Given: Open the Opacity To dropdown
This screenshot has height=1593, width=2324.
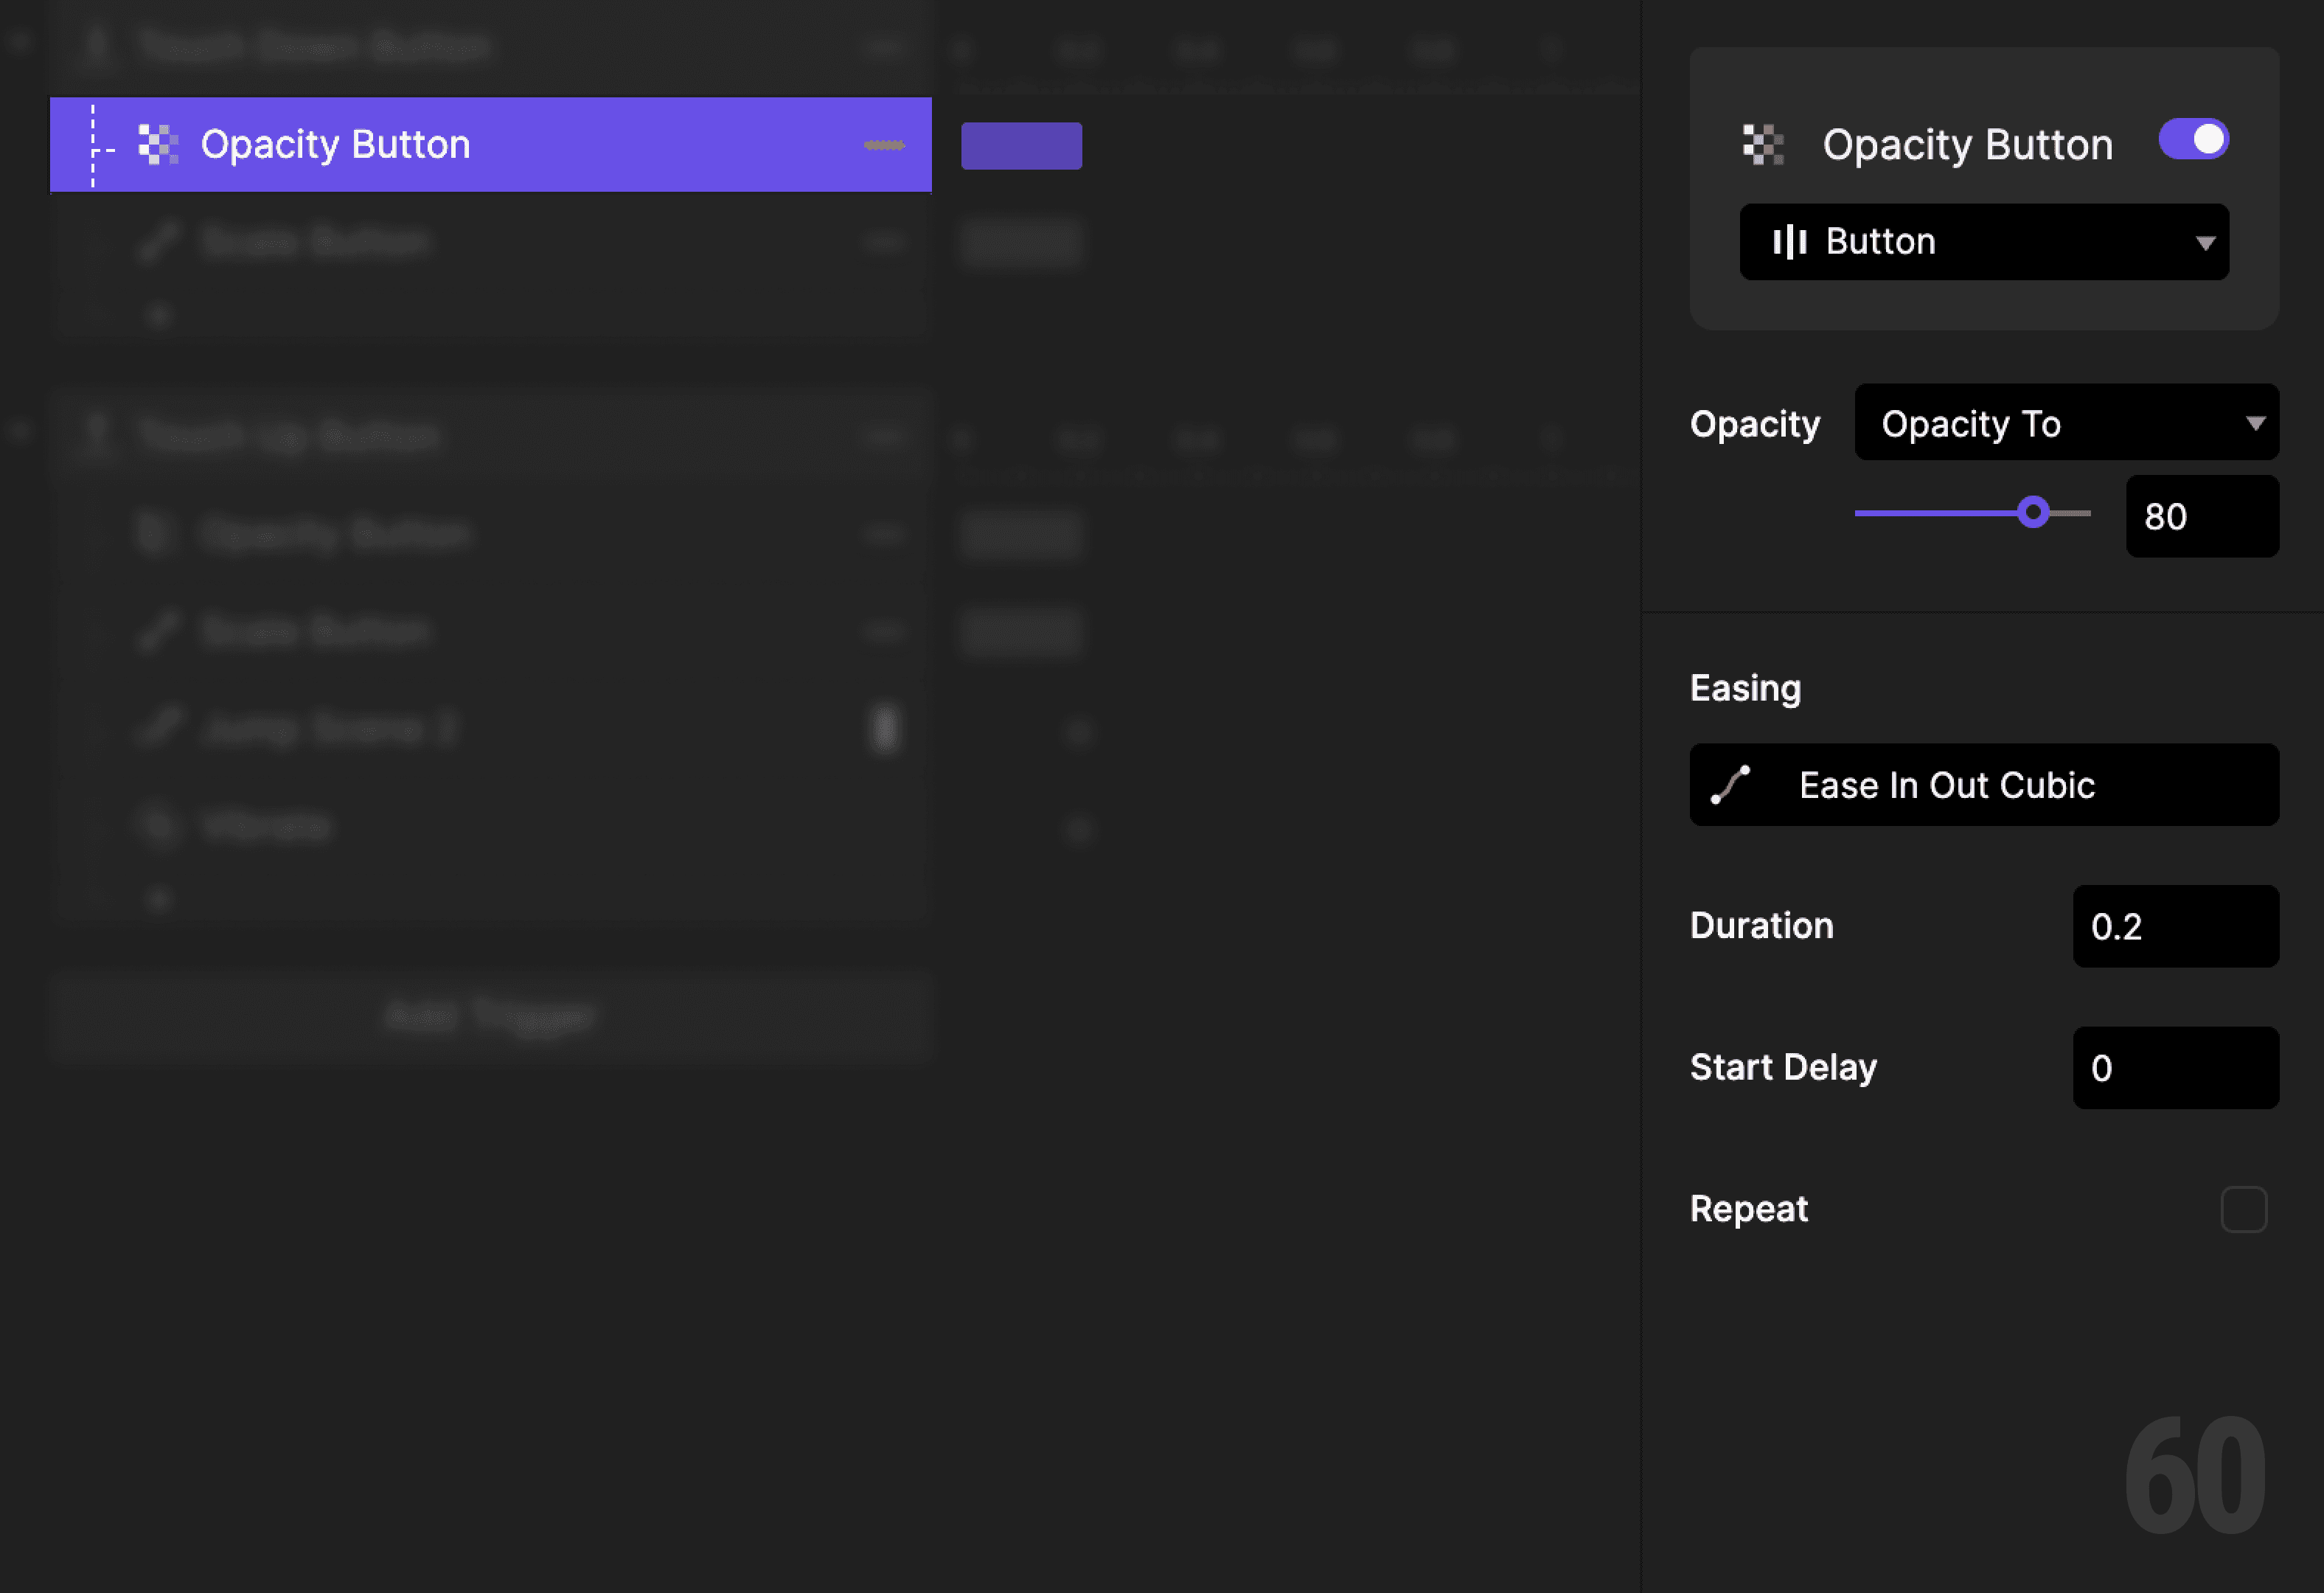Looking at the screenshot, I should pyautogui.click(x=2066, y=423).
